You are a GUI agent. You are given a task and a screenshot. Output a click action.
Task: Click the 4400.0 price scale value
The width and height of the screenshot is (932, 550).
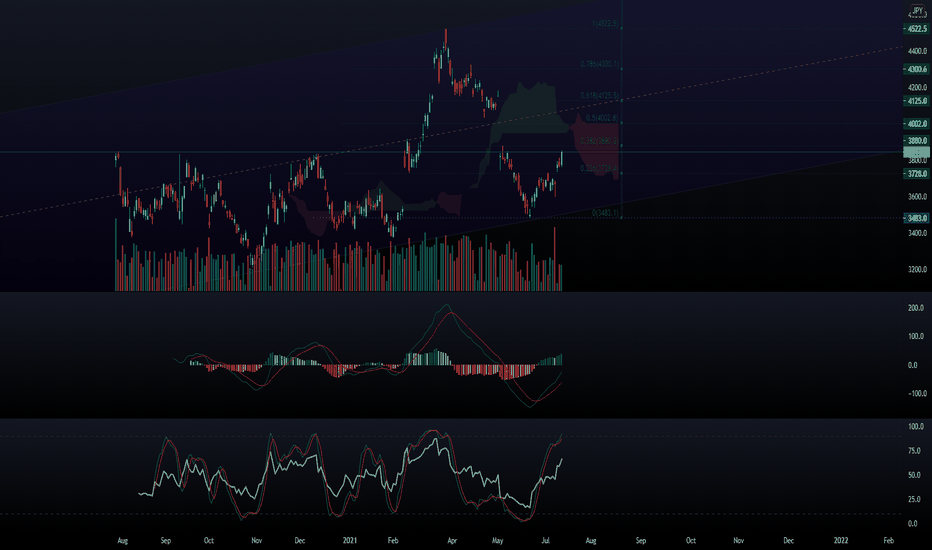pos(917,51)
